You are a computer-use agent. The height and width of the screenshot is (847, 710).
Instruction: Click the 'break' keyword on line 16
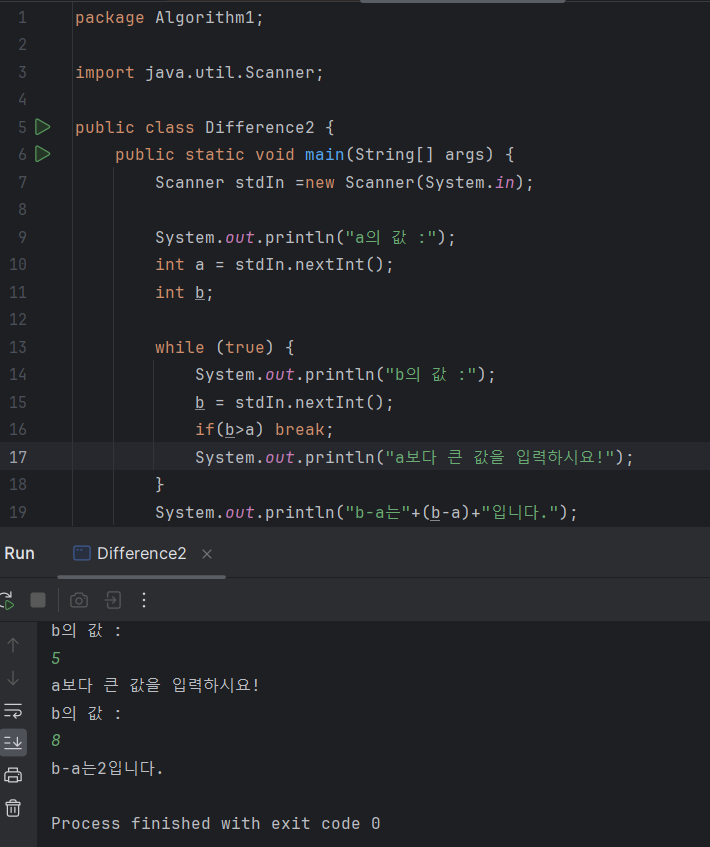click(300, 429)
